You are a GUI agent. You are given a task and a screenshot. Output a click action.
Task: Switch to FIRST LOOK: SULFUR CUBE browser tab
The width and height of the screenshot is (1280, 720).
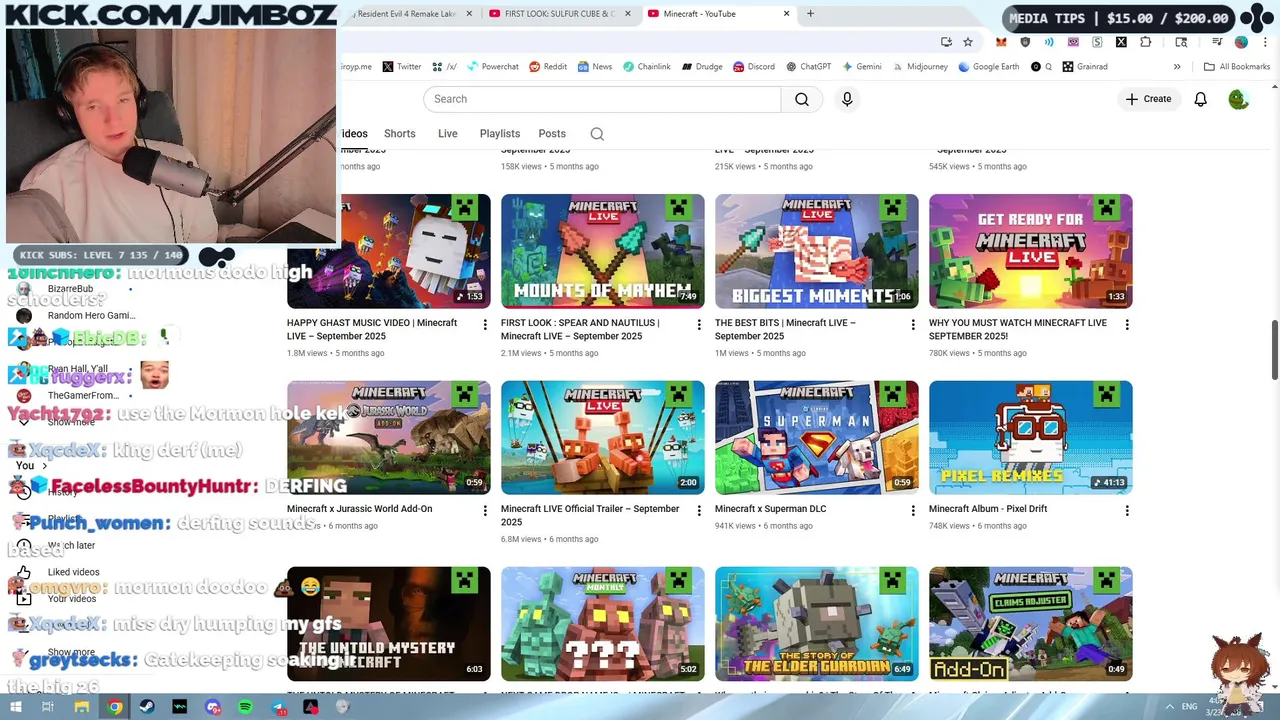coord(560,14)
